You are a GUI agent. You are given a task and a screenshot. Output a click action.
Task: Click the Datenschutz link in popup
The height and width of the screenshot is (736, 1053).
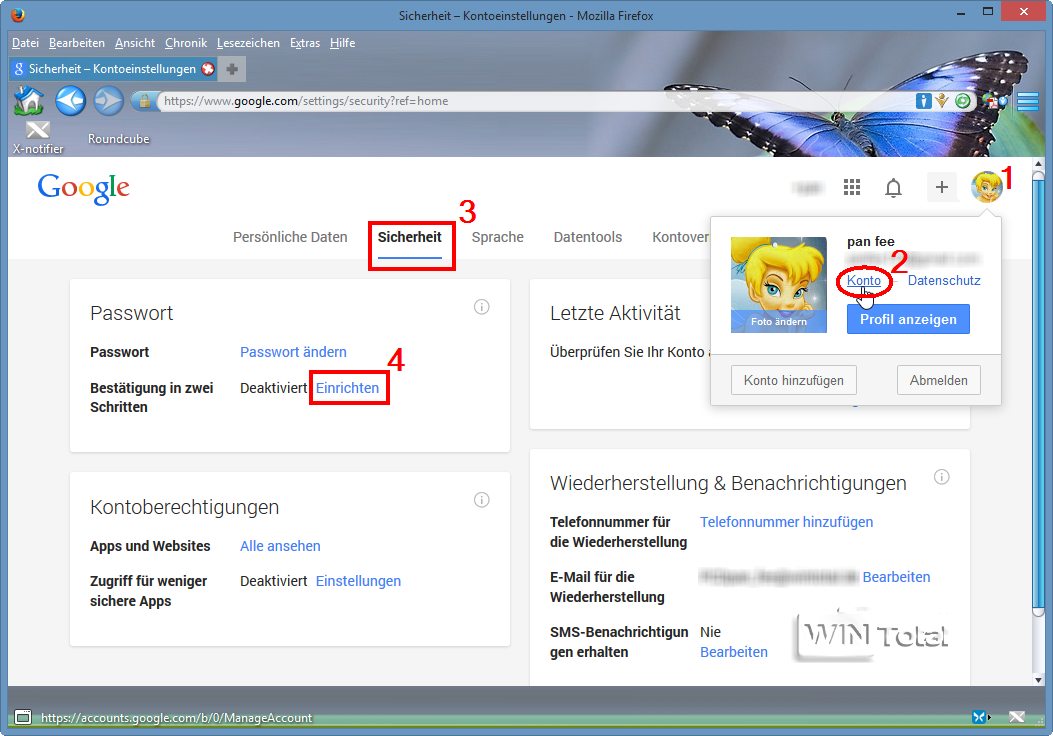click(944, 280)
